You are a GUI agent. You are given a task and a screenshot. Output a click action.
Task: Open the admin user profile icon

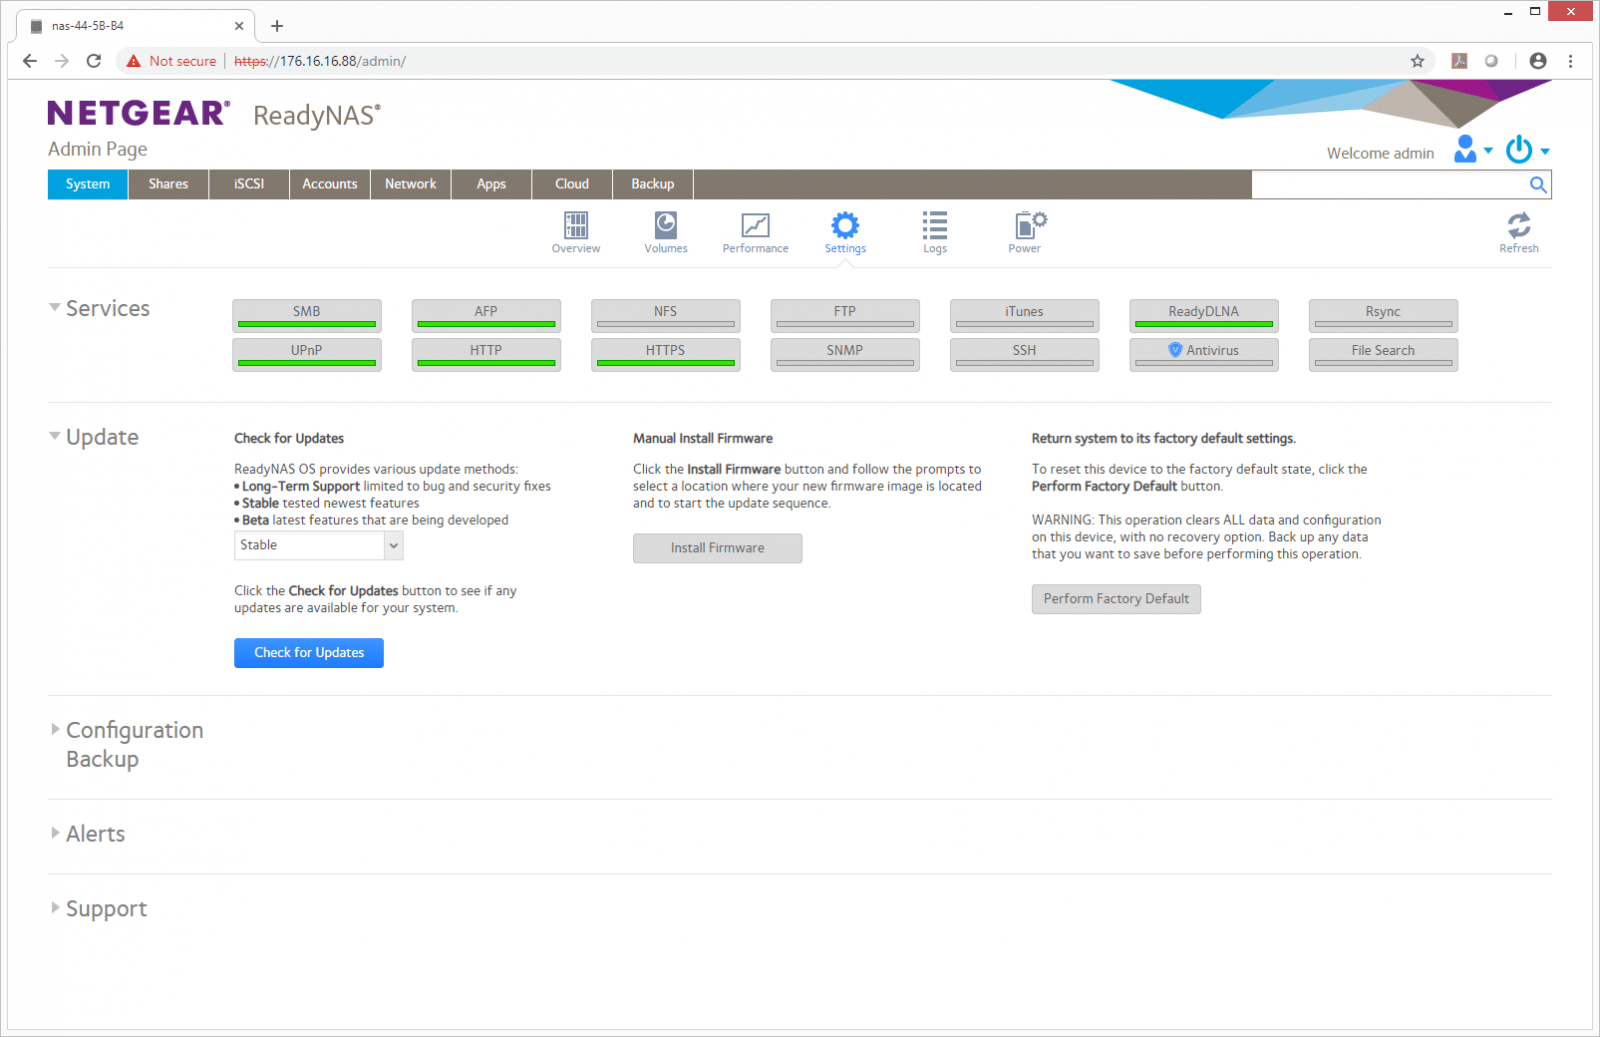tap(1465, 149)
